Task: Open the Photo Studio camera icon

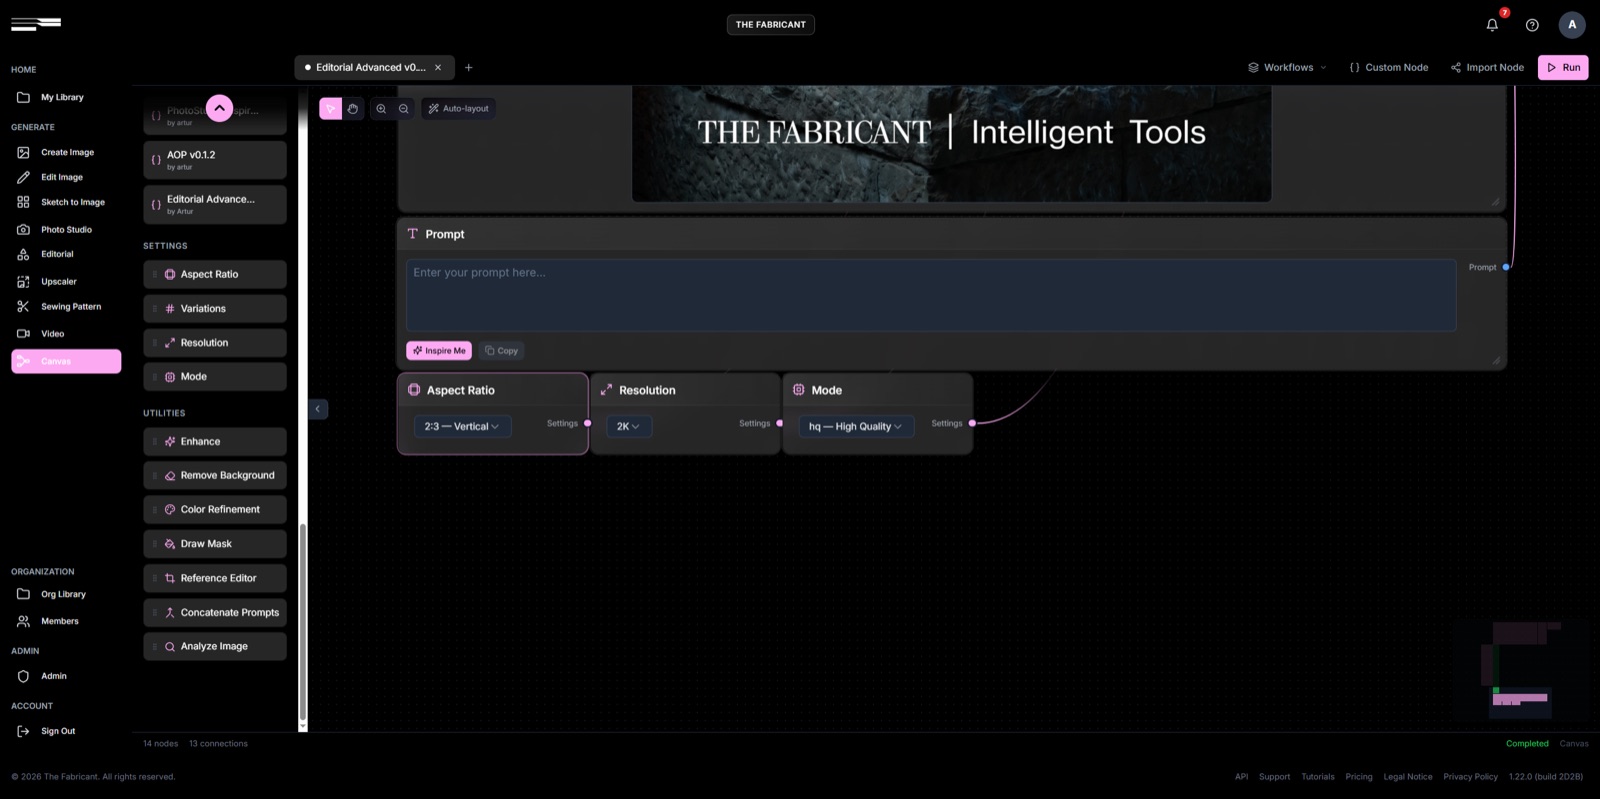Action: coord(23,230)
